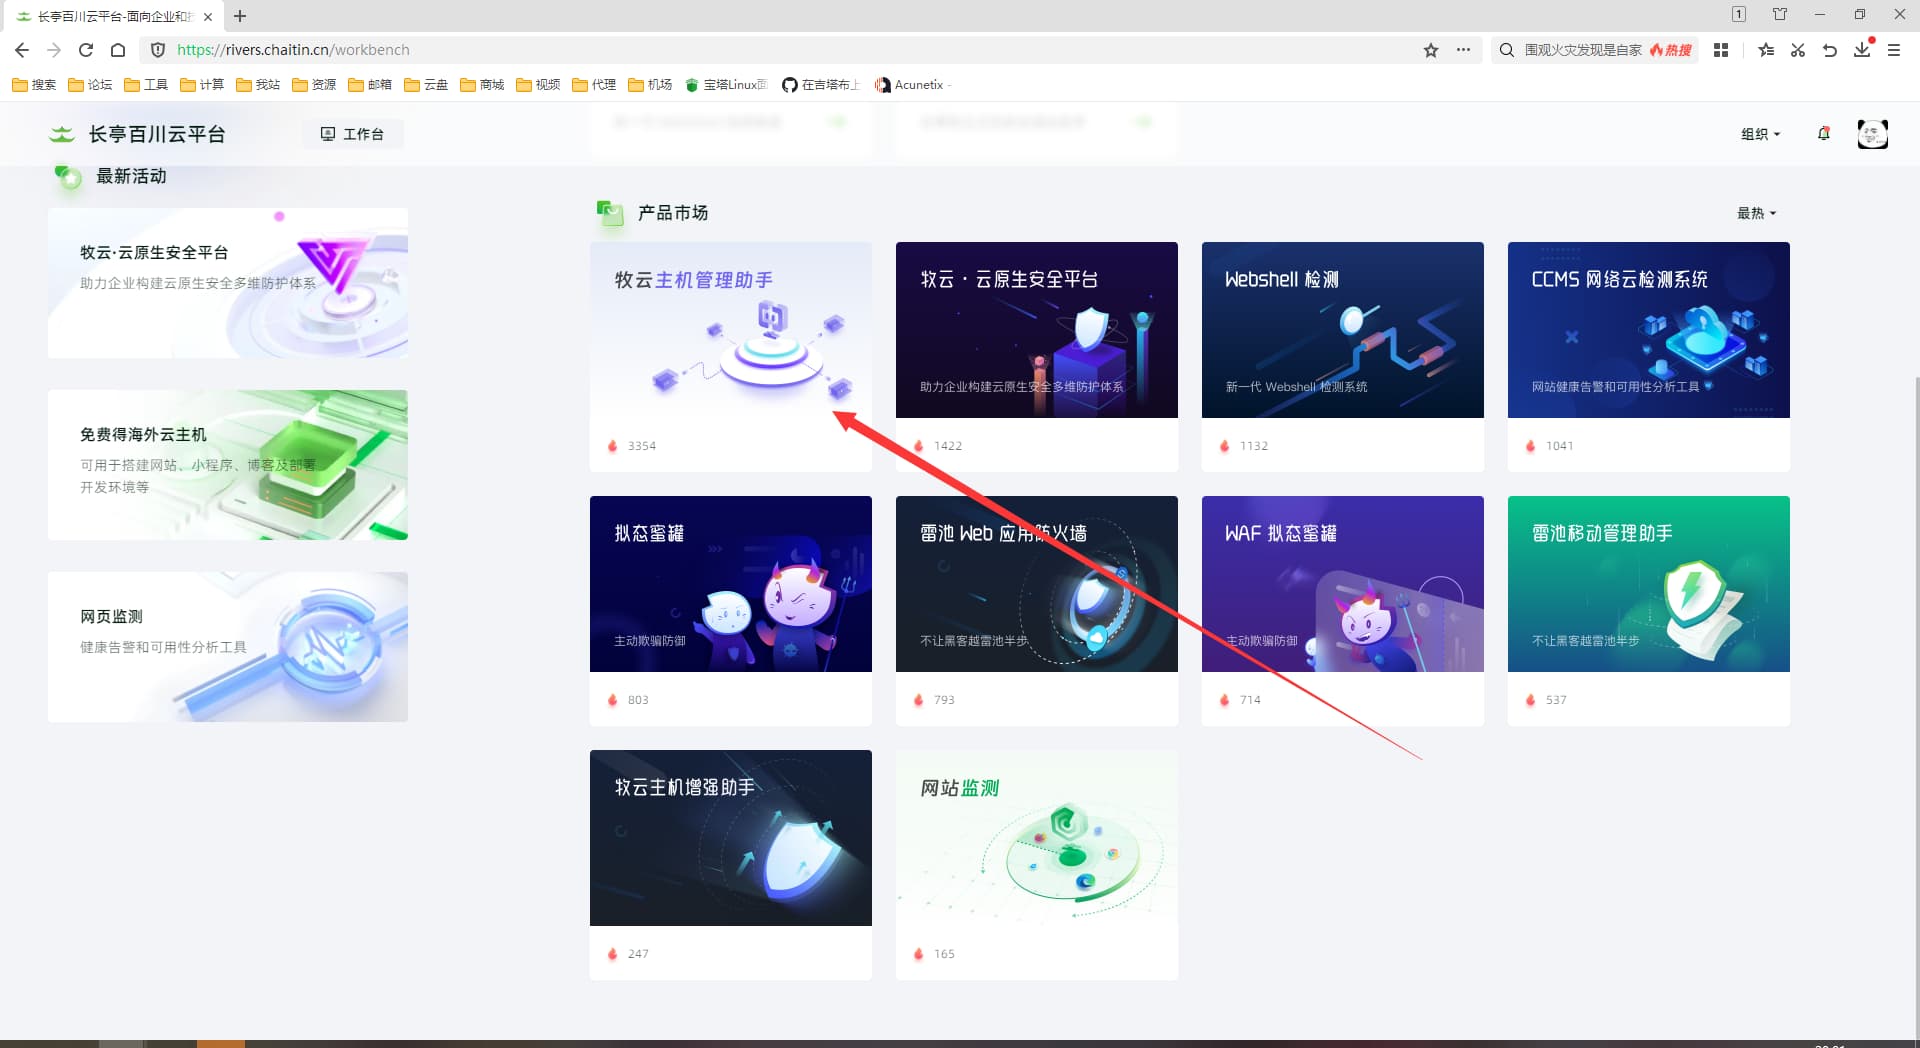Bookmark this page with the star icon
This screenshot has width=1920, height=1048.
[1431, 50]
